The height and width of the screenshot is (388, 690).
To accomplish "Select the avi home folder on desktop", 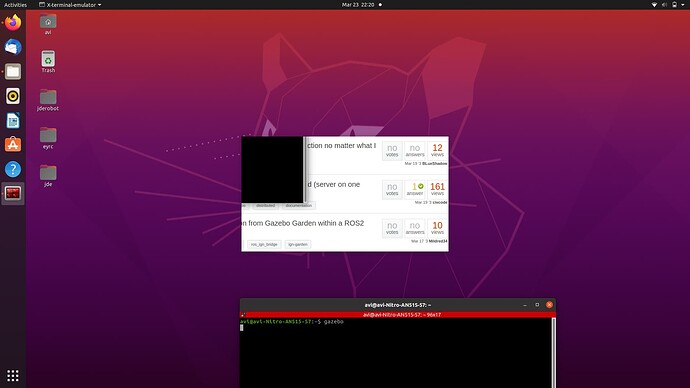I will (x=48, y=24).
